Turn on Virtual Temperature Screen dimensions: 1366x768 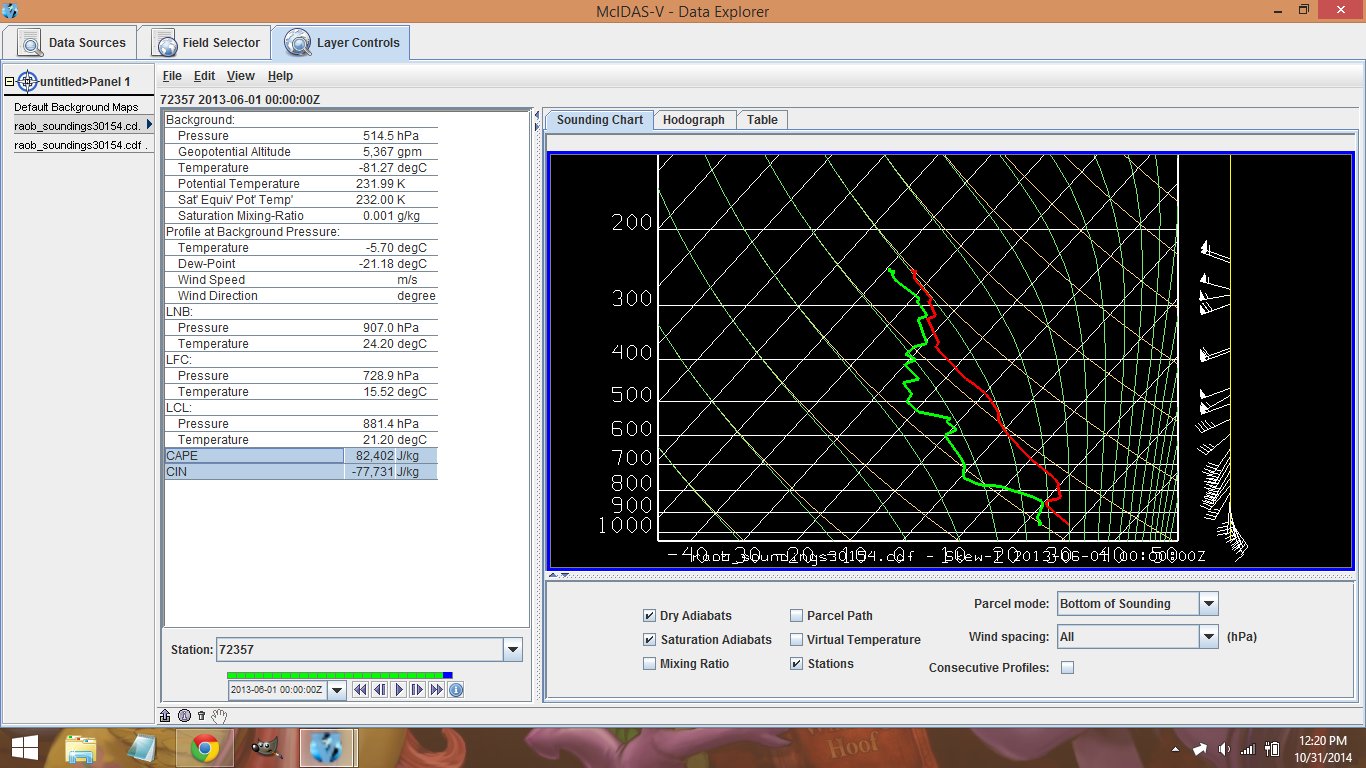[797, 640]
